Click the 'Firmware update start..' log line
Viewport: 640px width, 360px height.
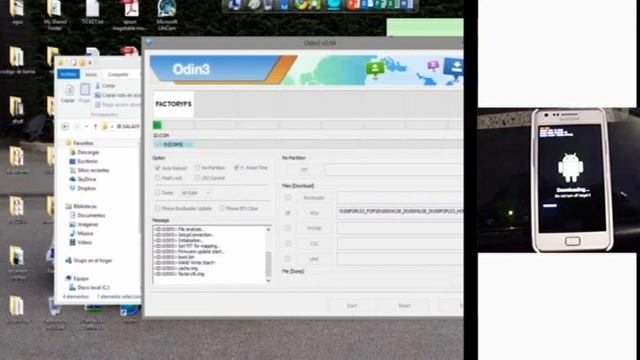point(189,251)
